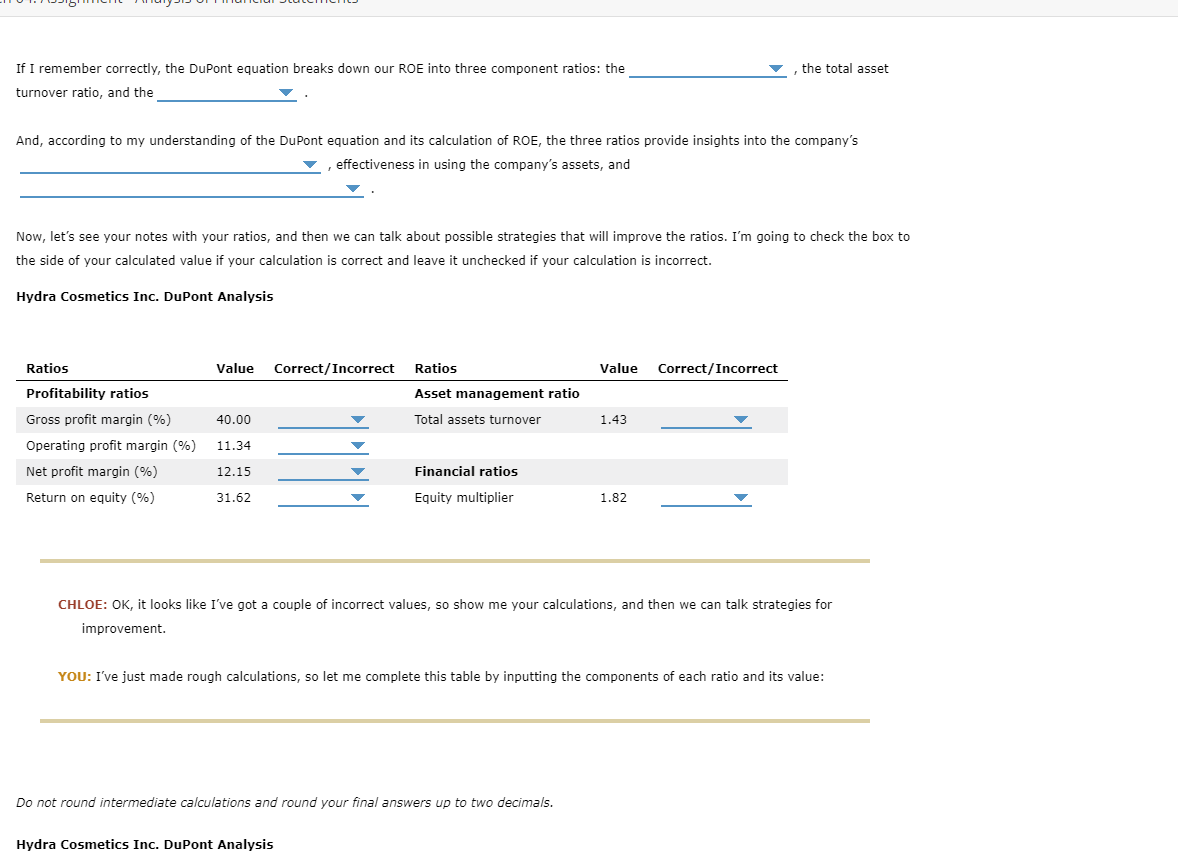
Task: Click the Operating profit margin value 11.34
Action: click(x=234, y=446)
